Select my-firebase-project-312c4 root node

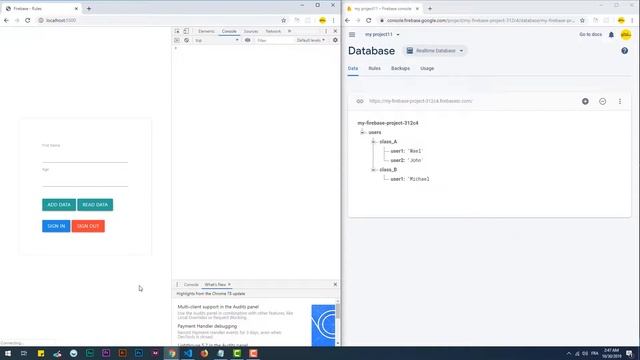pyautogui.click(x=388, y=123)
